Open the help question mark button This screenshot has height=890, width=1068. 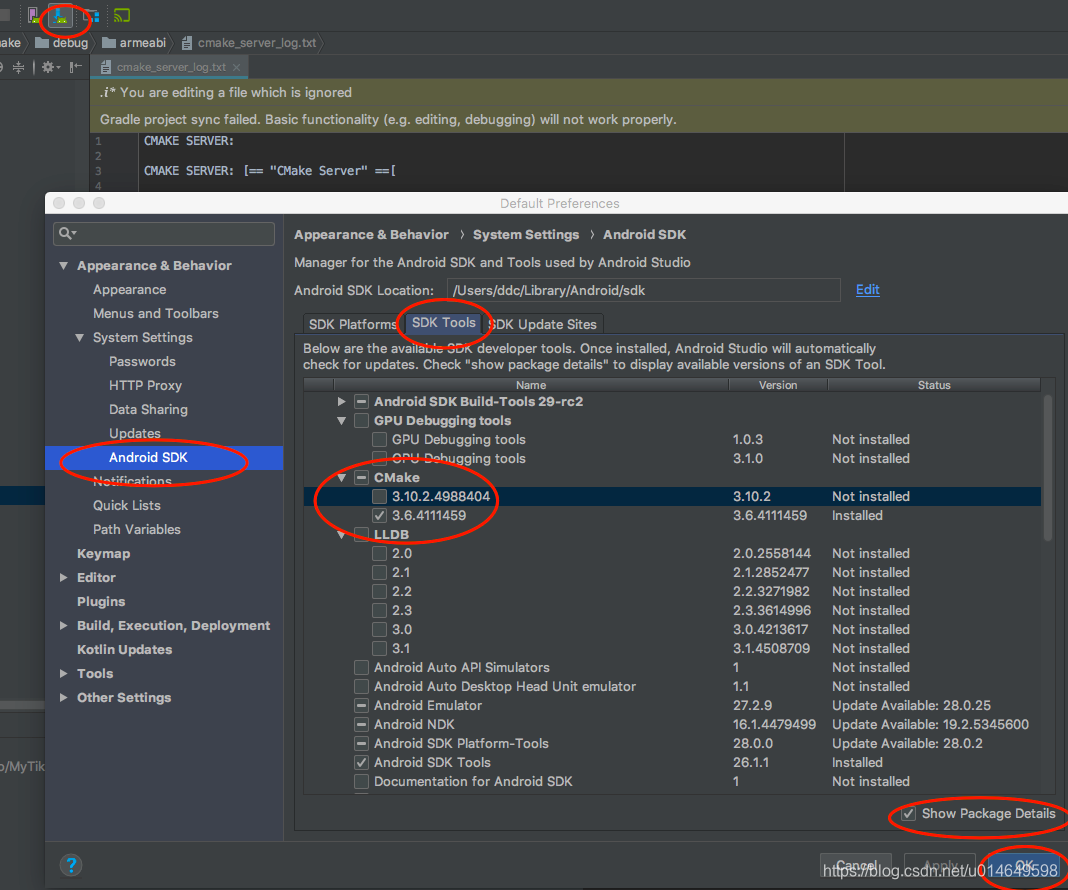71,865
